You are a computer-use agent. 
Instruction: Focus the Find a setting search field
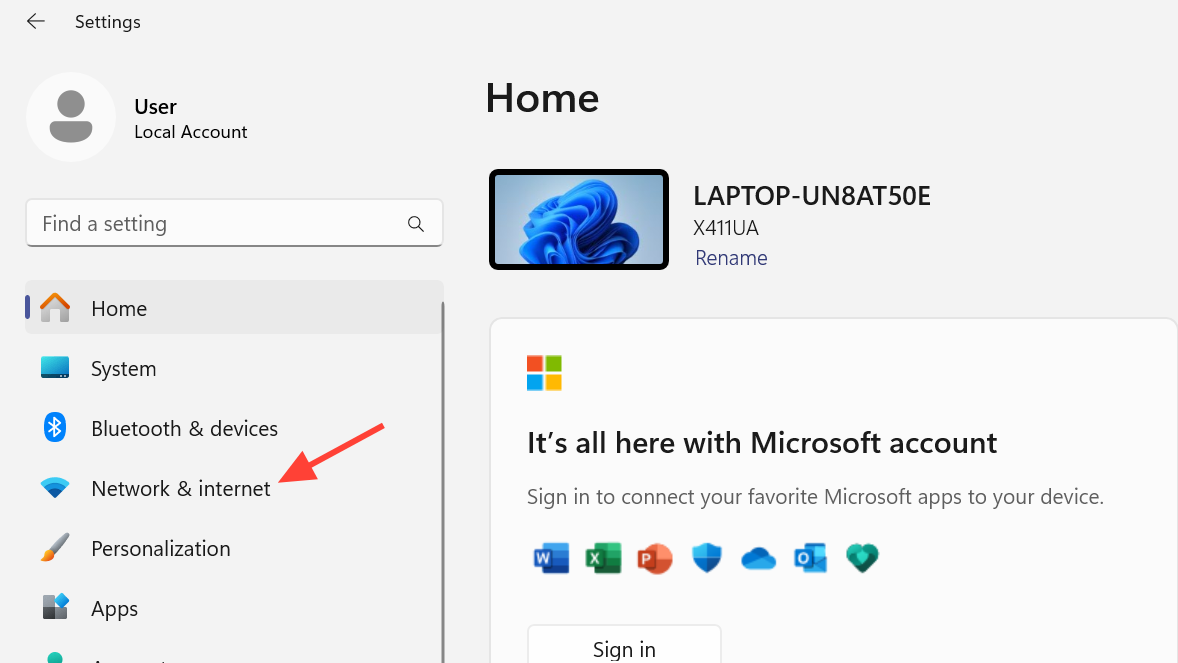pyautogui.click(x=220, y=224)
